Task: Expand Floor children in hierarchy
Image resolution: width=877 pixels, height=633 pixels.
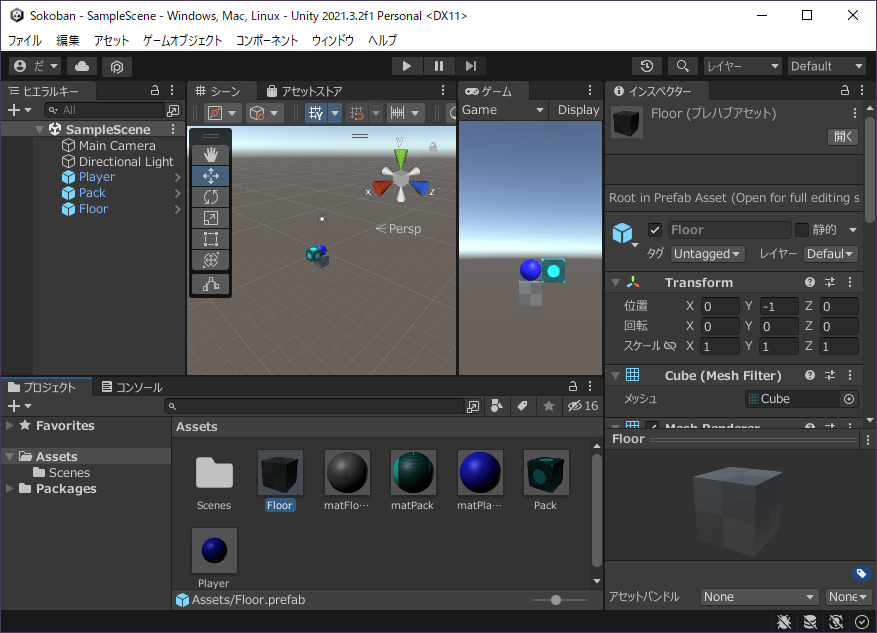Action: pyautogui.click(x=177, y=209)
